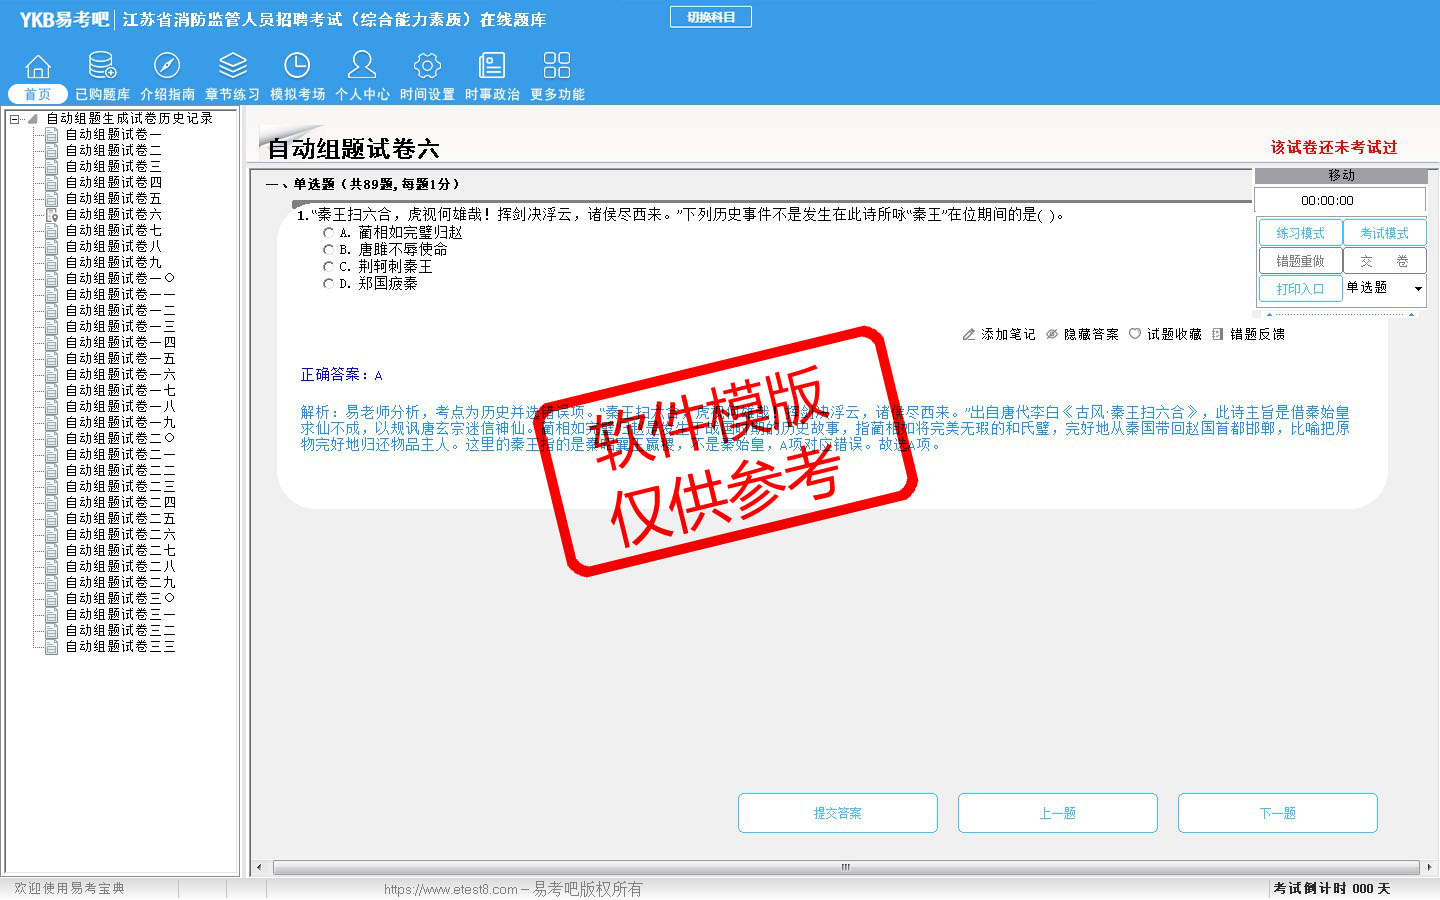
Task: Open 自动组题试卷一〇 in the tree
Action: point(120,278)
